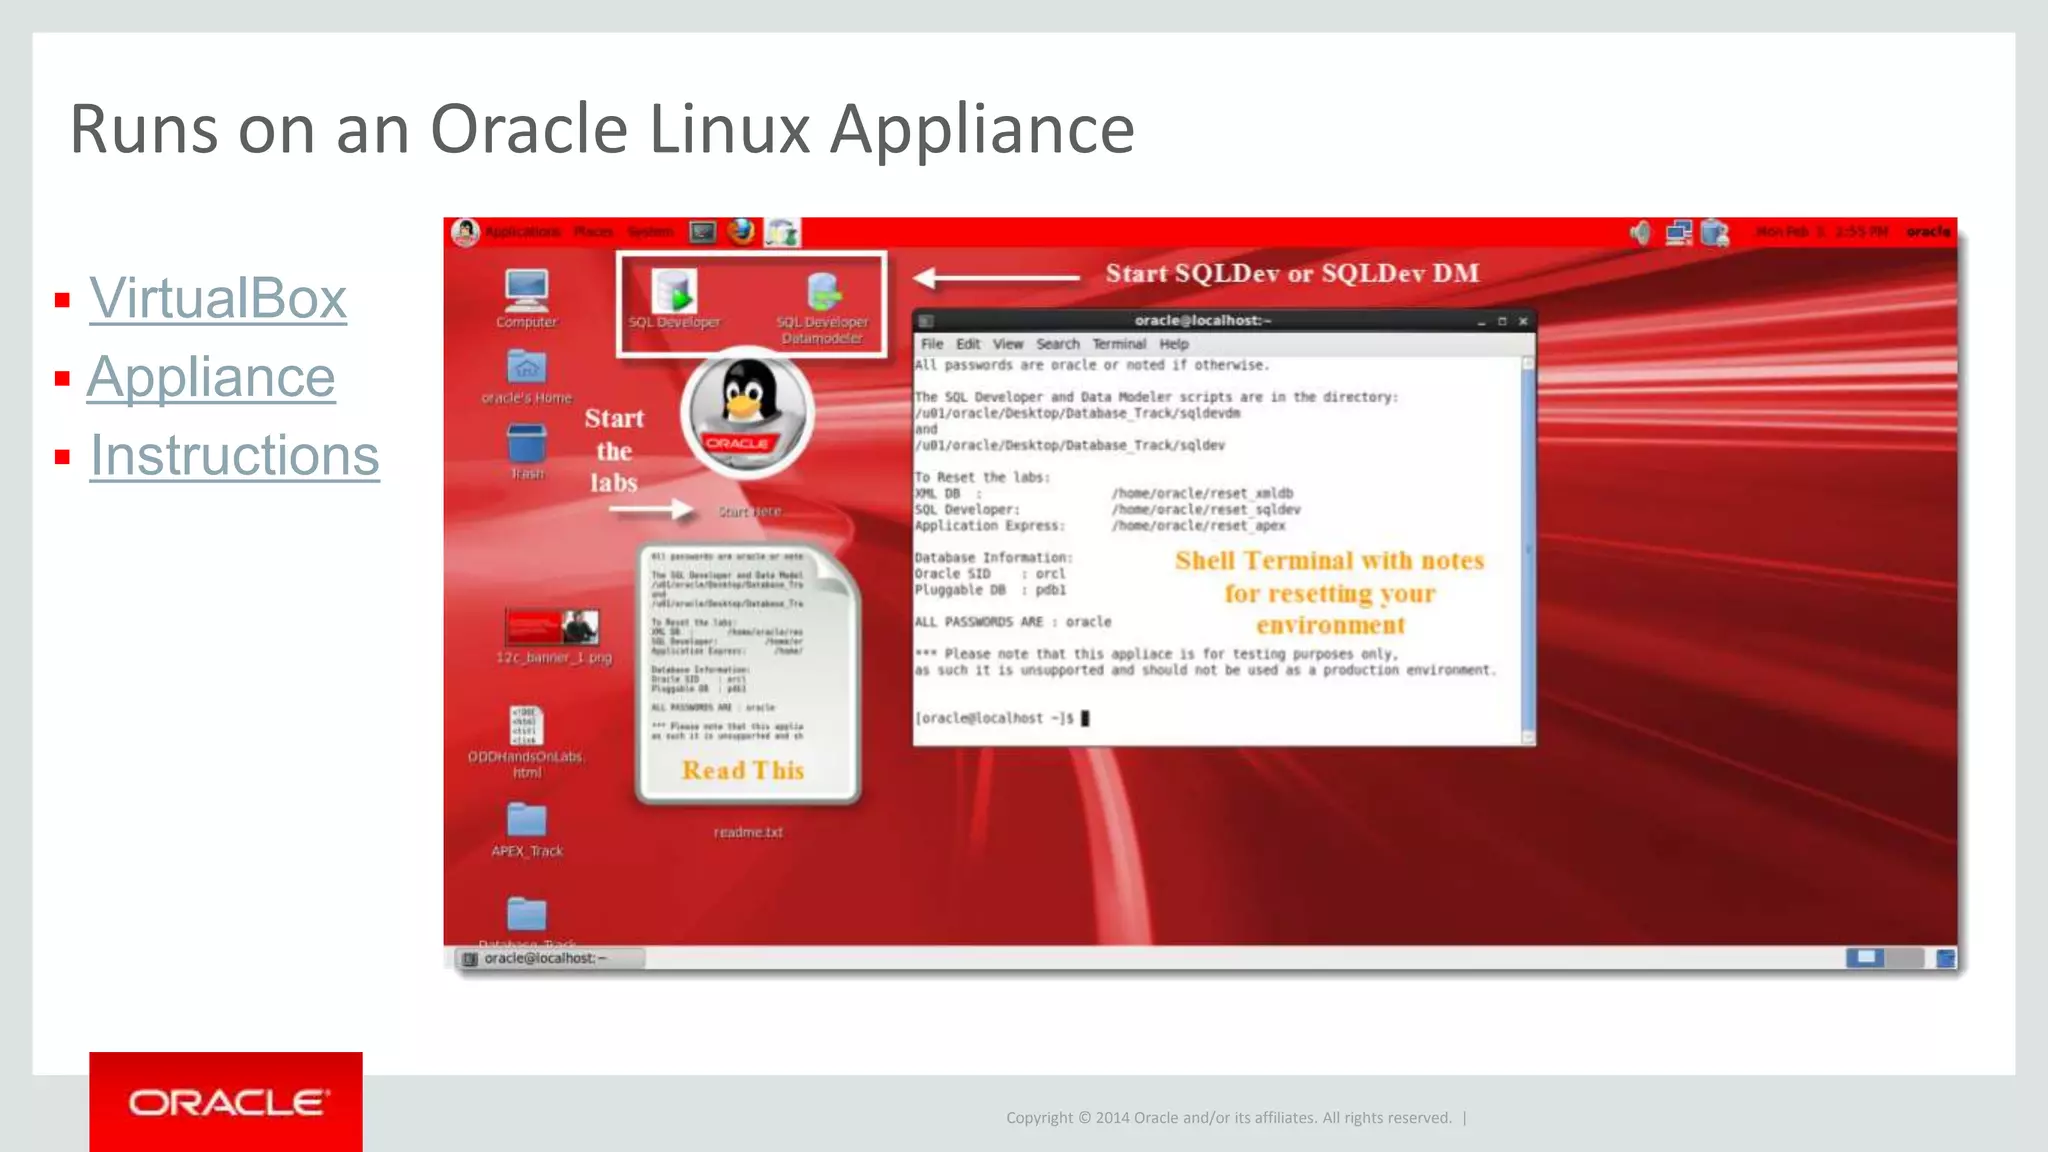
Task: Click the '/home/oracle/reset_sqldev' path text
Action: (1206, 510)
